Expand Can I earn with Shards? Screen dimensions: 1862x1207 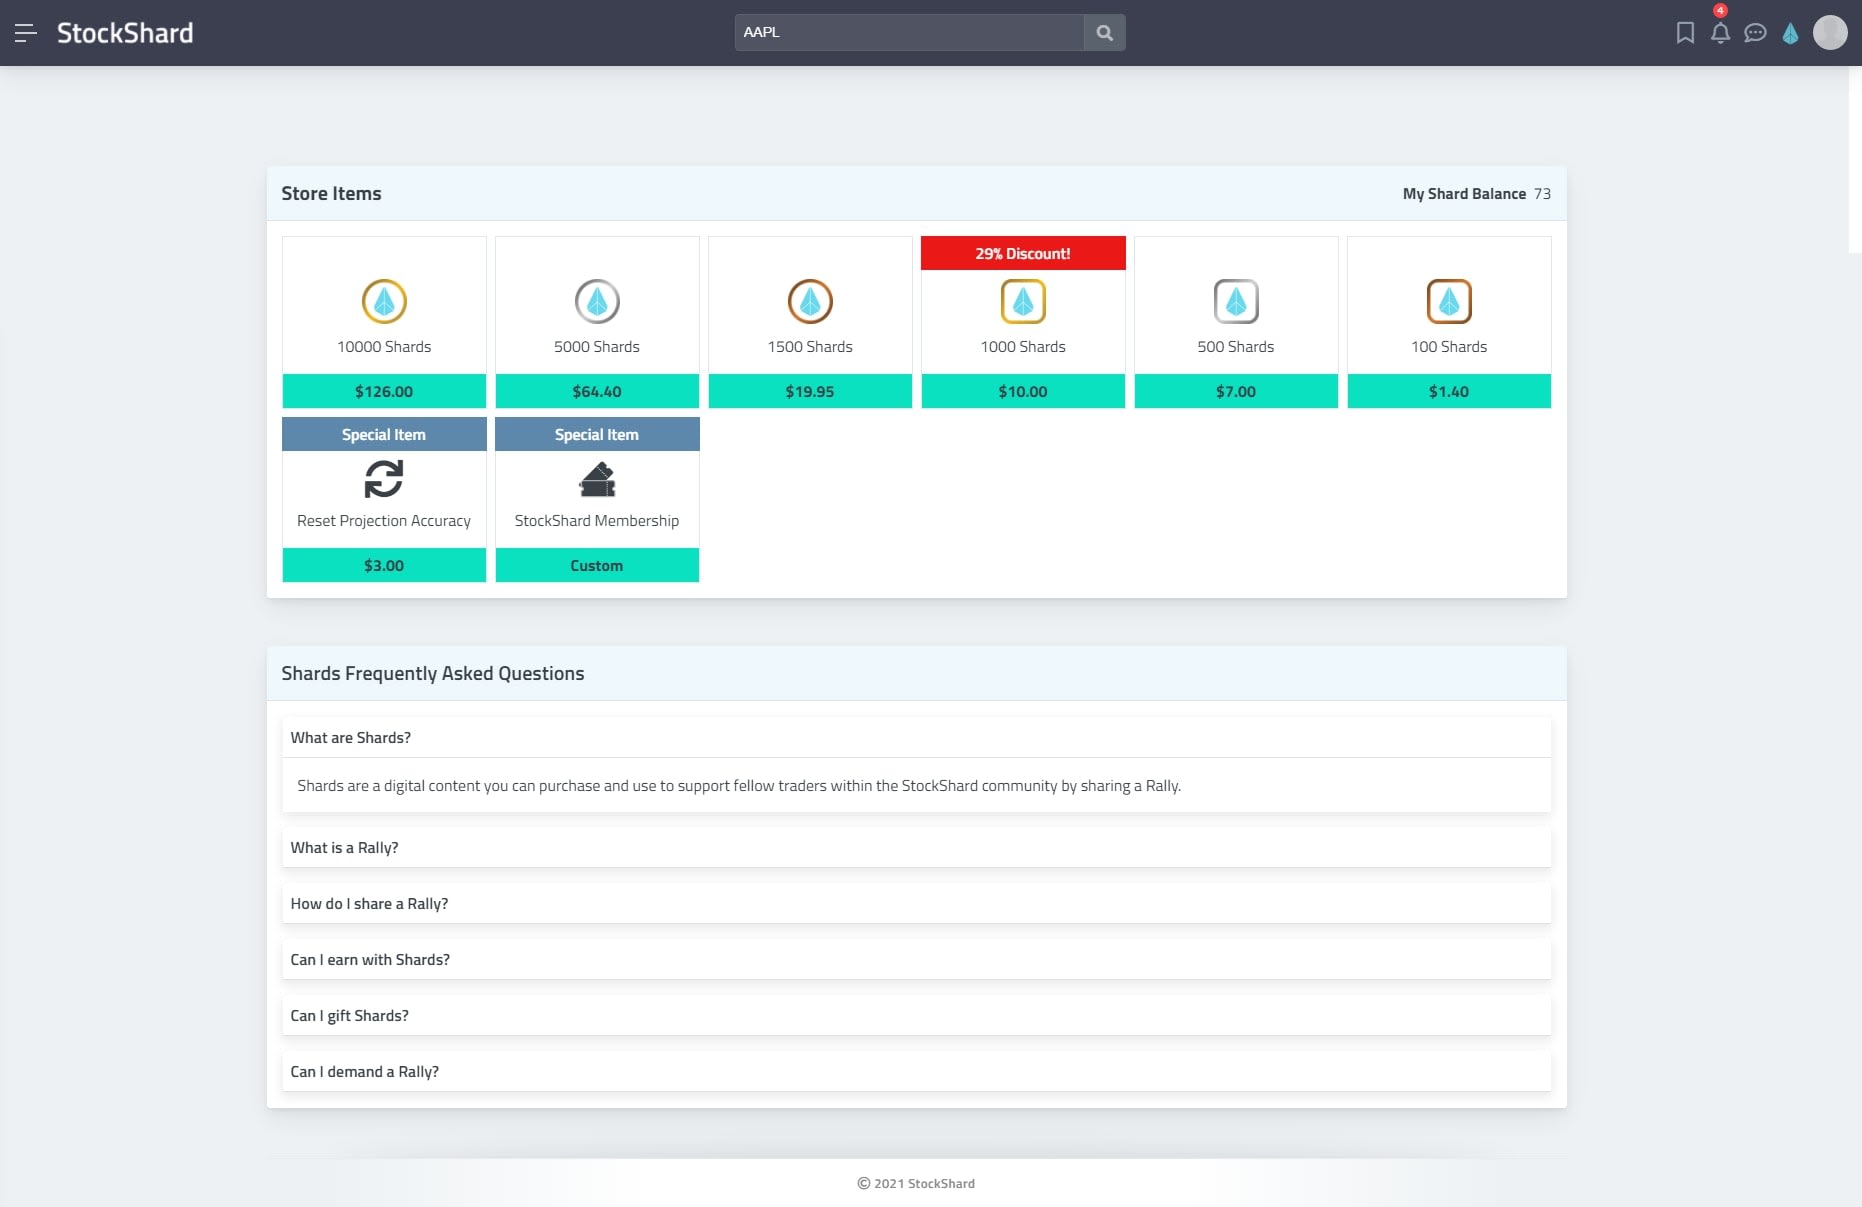point(916,959)
